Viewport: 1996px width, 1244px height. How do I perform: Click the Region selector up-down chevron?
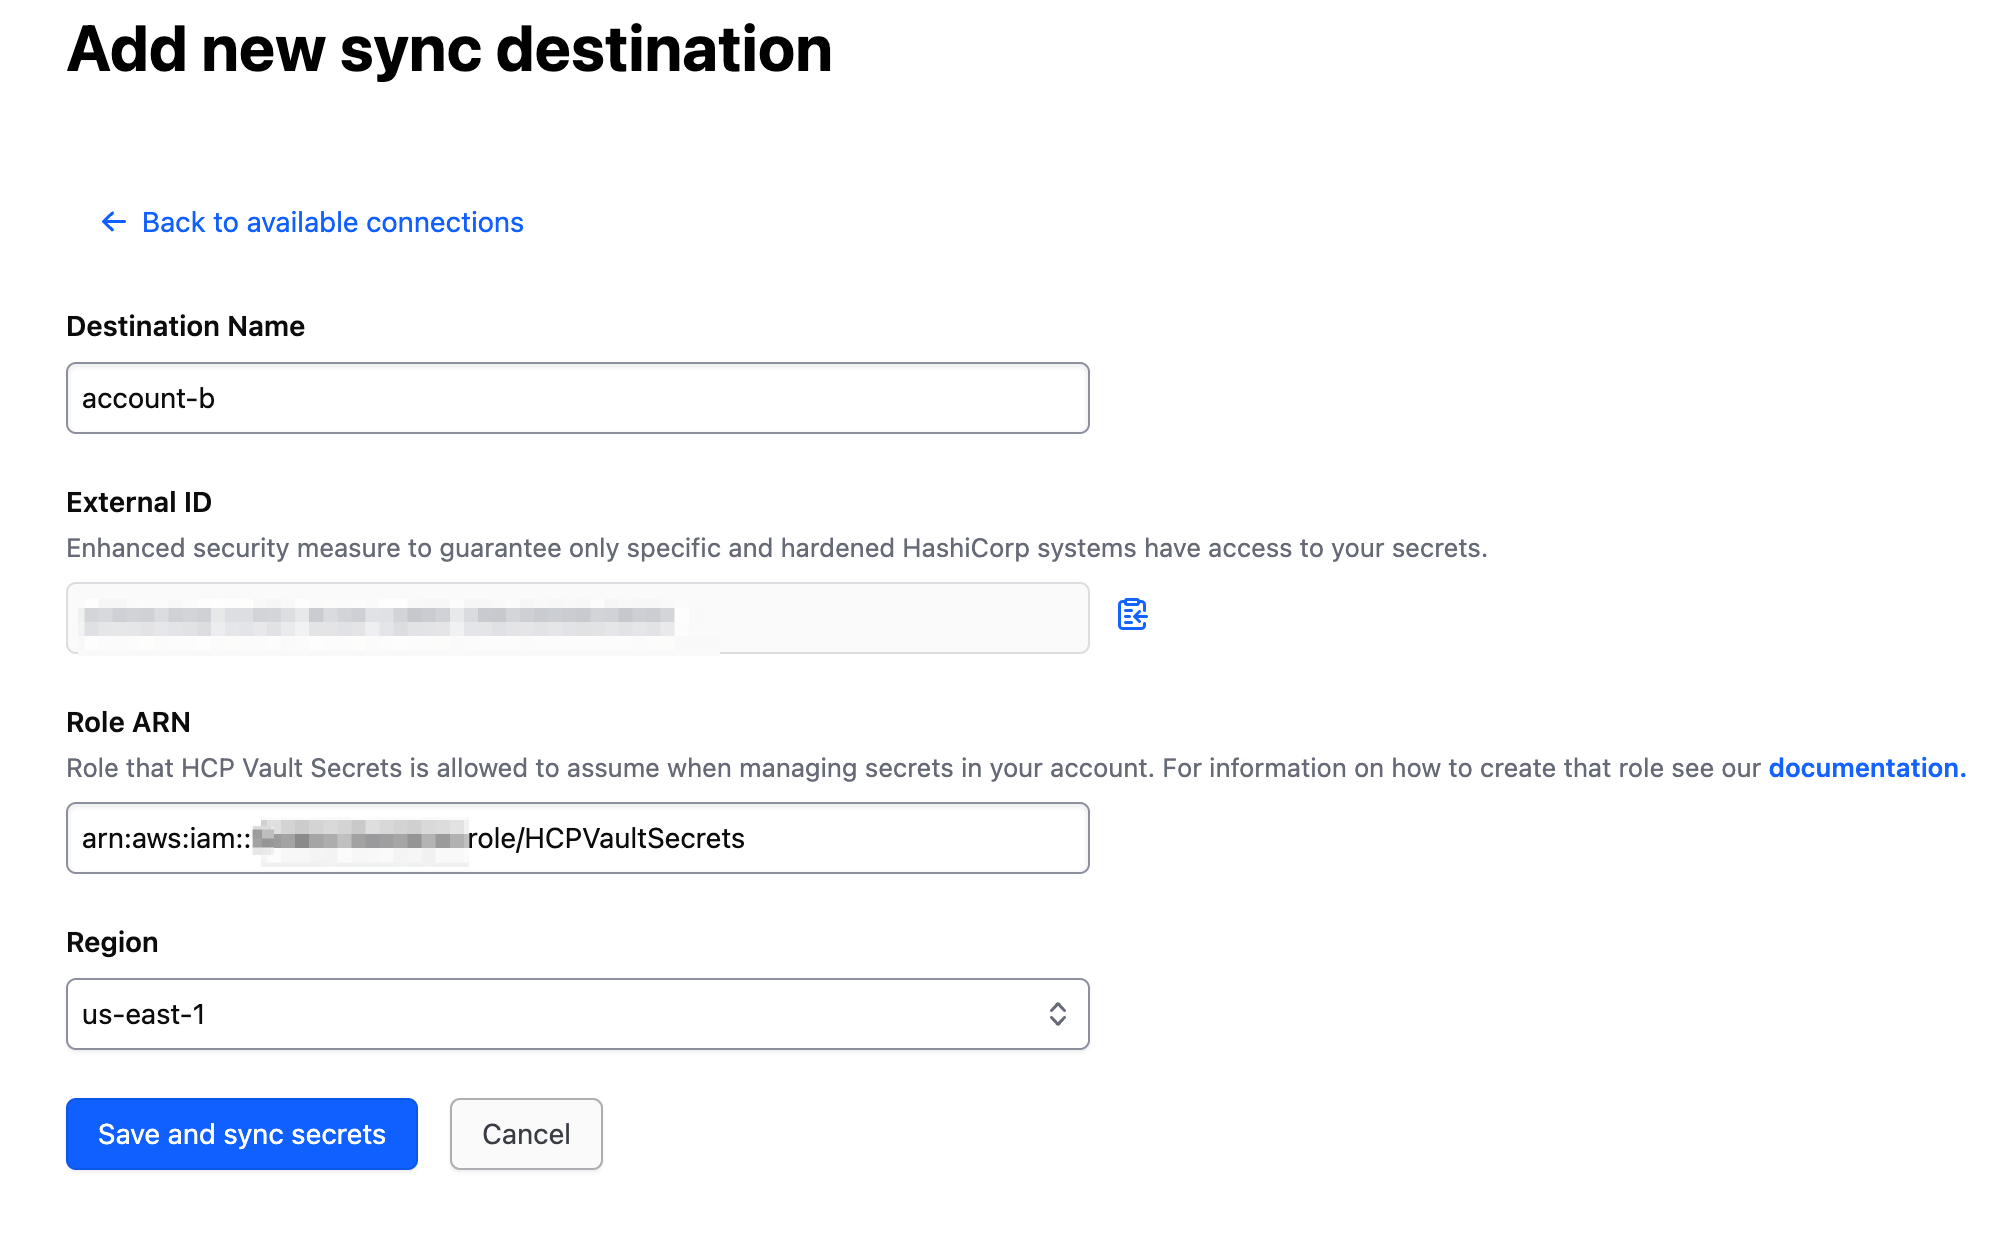1057,1014
